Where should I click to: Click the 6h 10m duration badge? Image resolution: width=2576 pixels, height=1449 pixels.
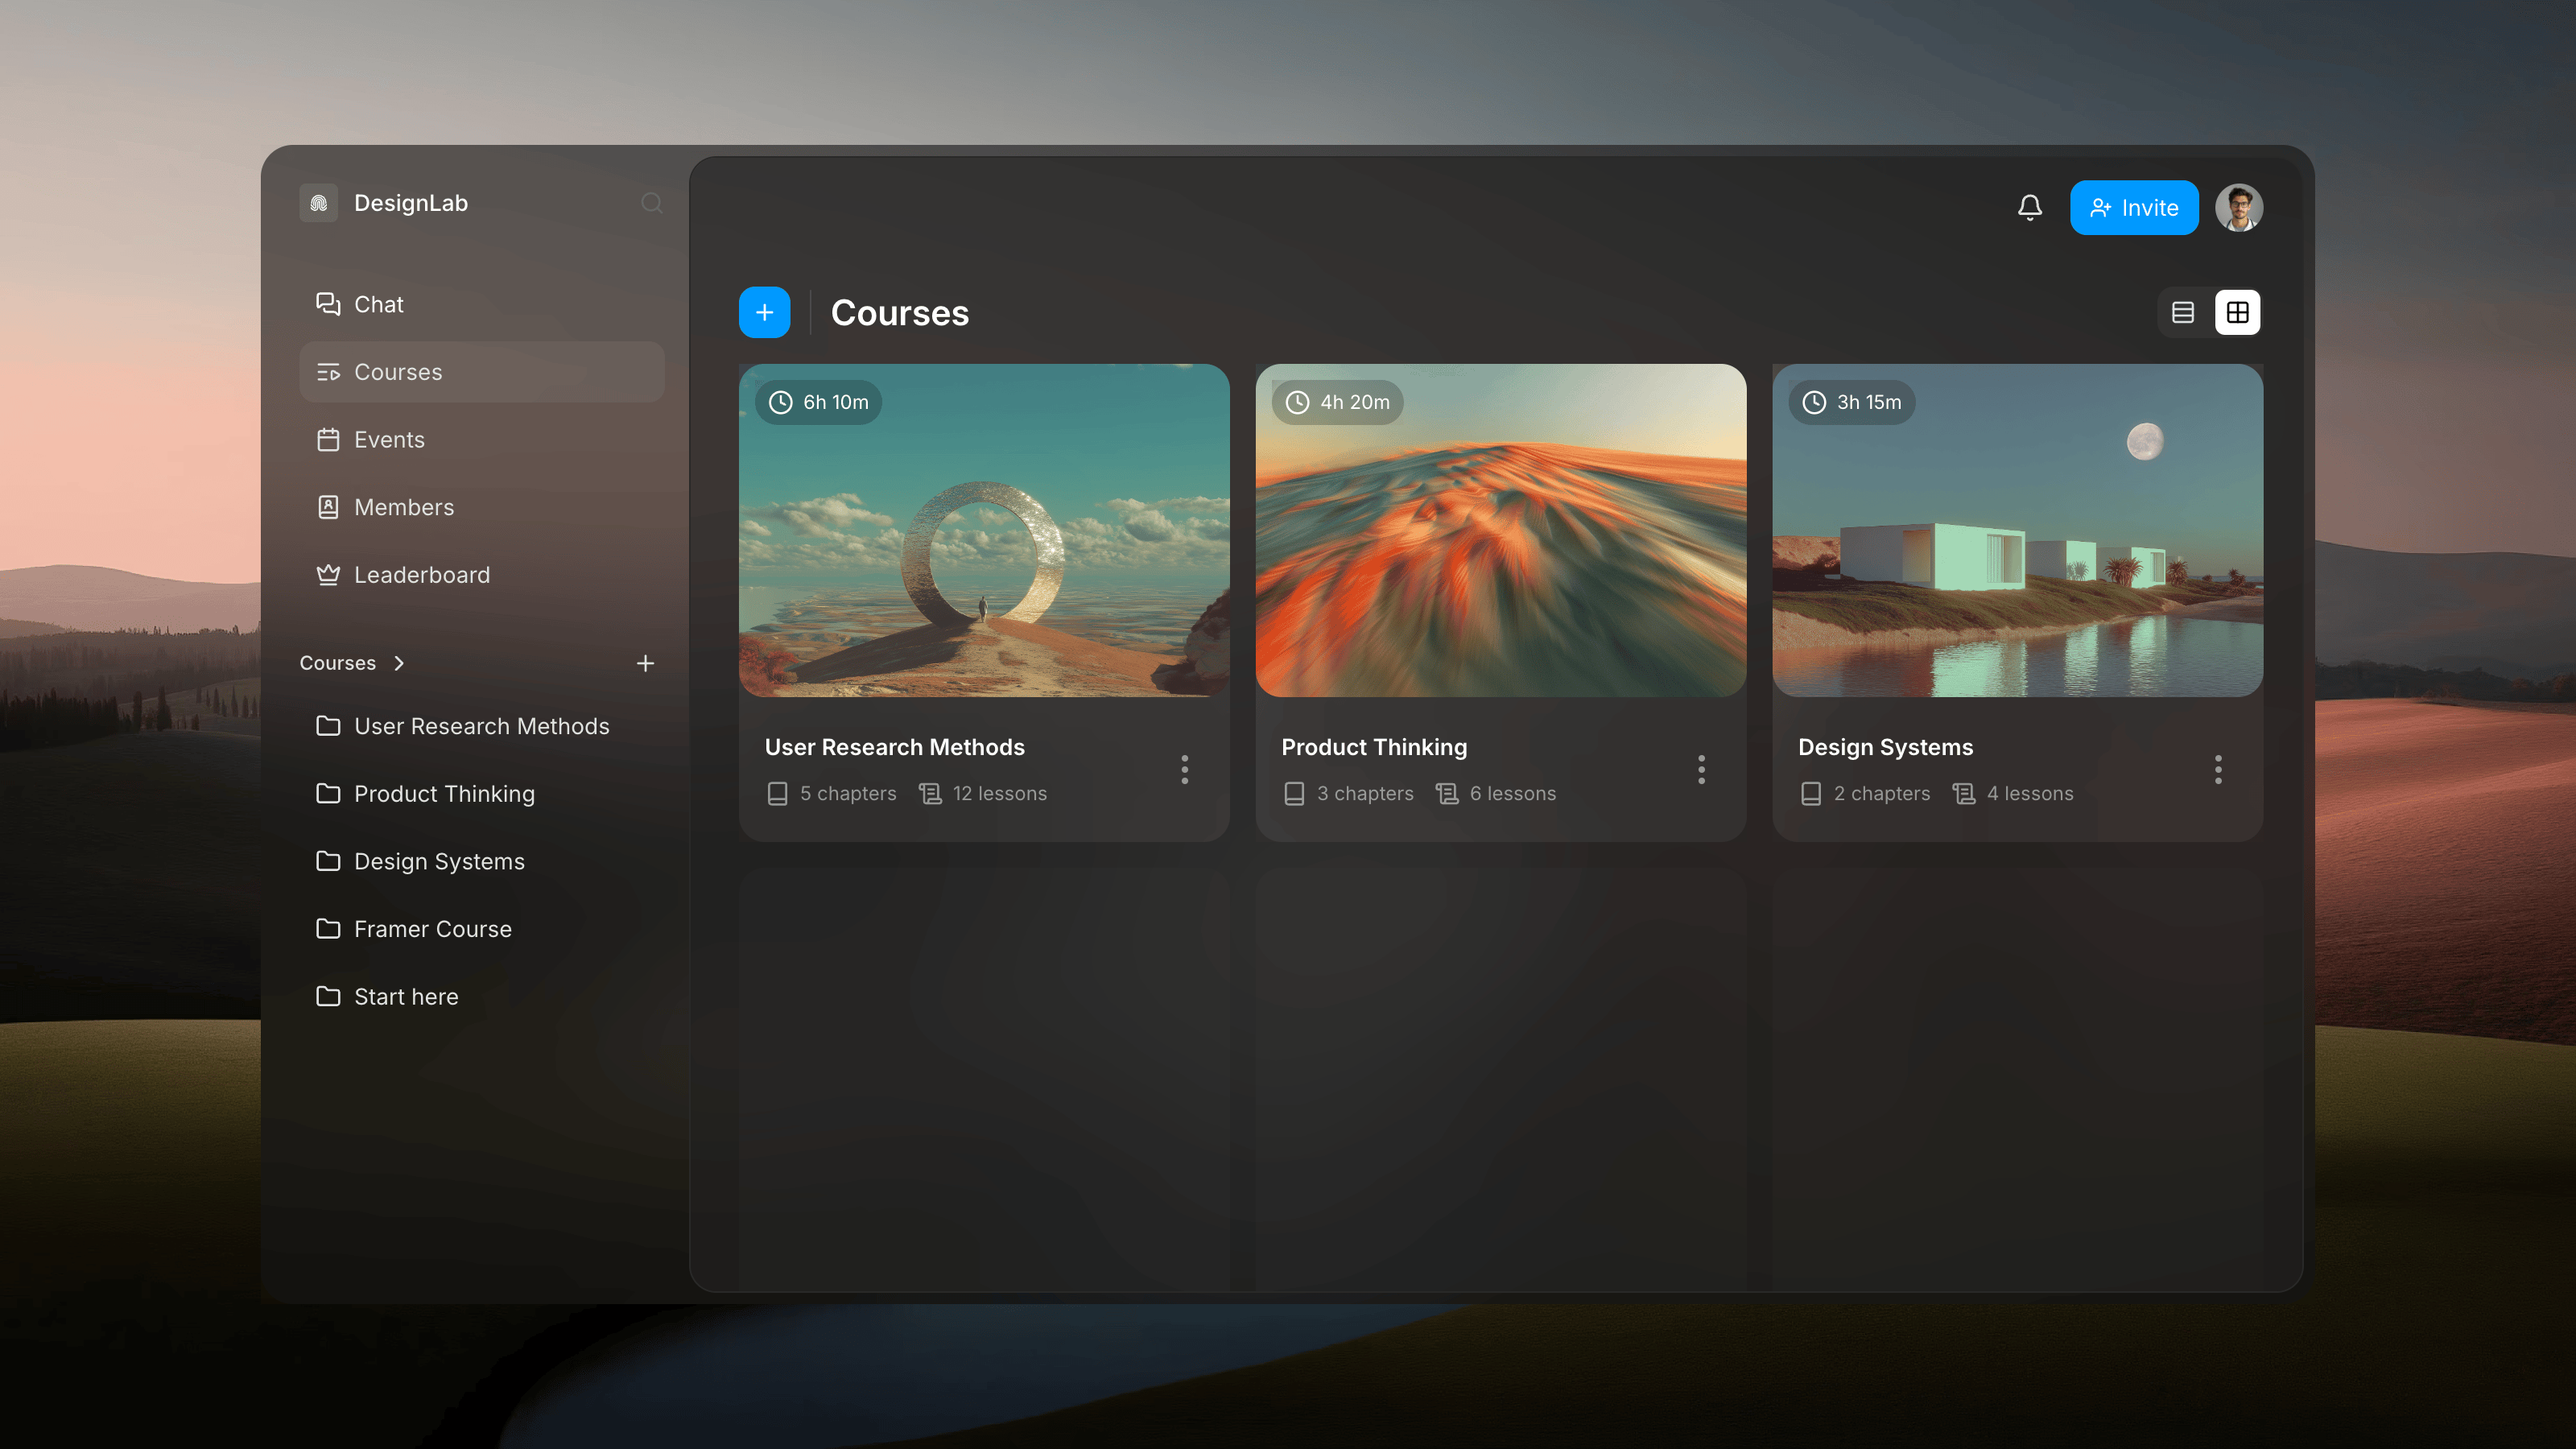tap(818, 402)
